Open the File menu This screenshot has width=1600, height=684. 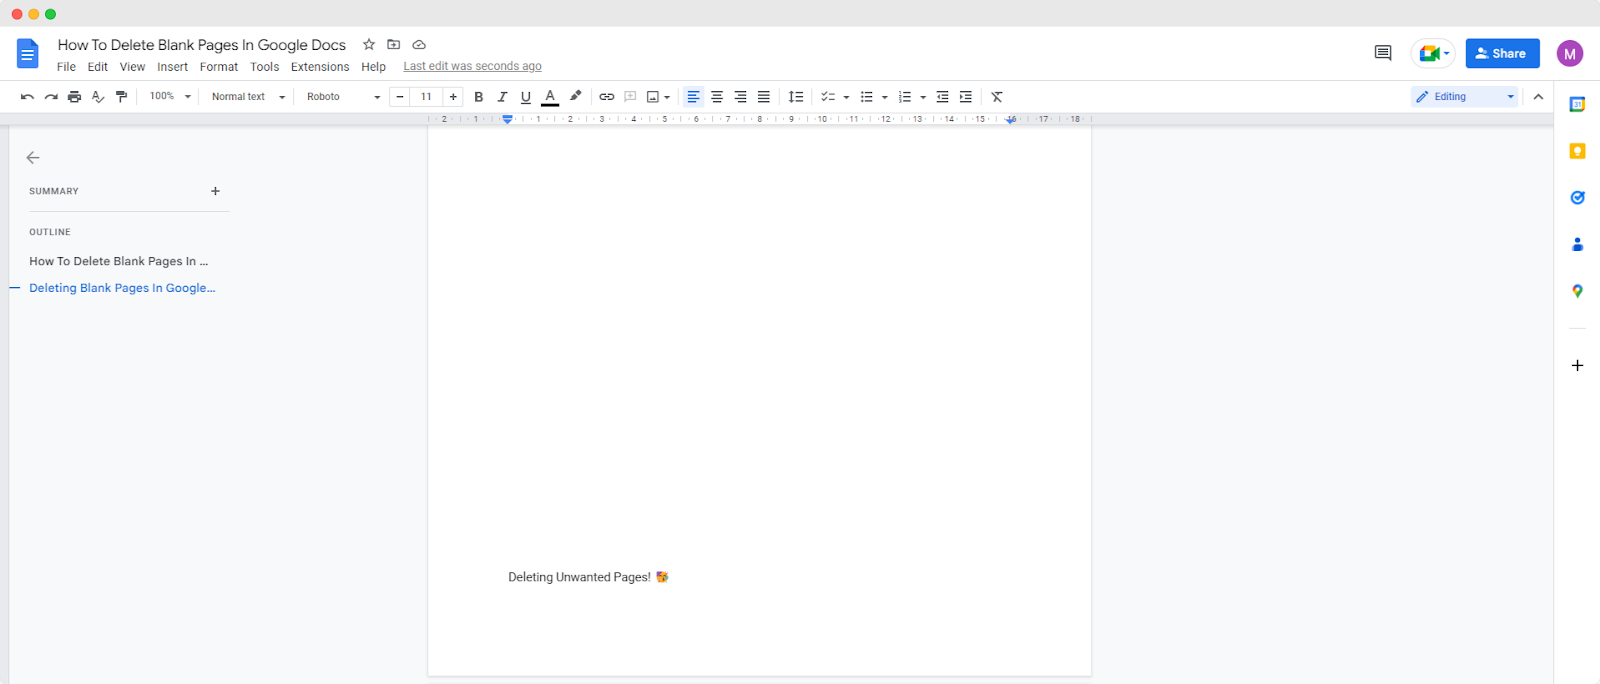pos(66,67)
